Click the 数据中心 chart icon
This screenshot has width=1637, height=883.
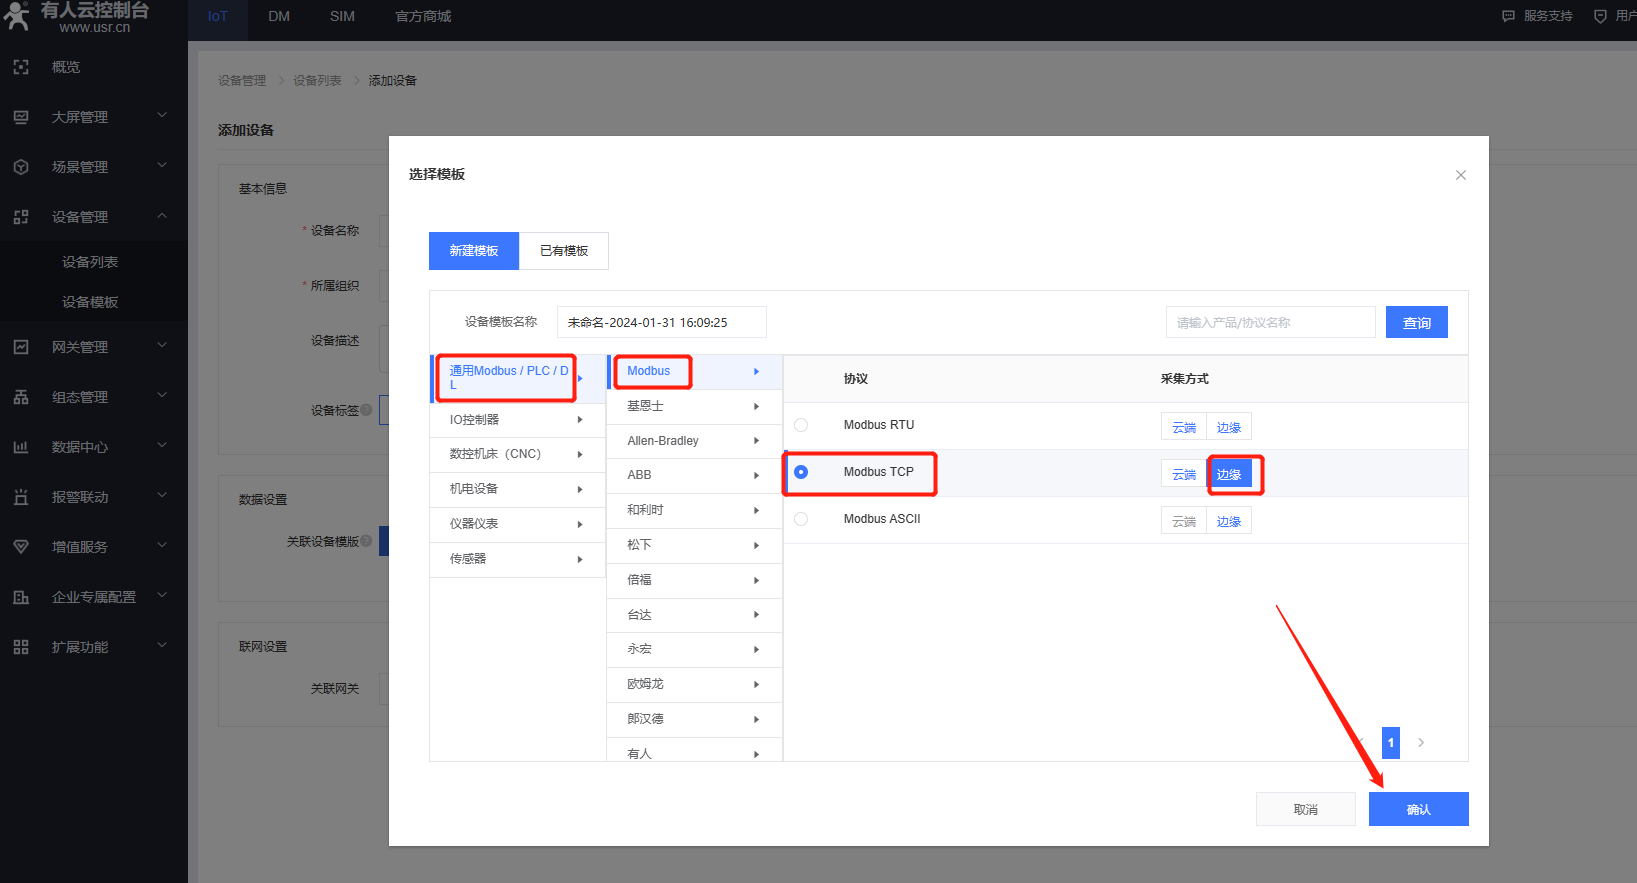coord(21,447)
